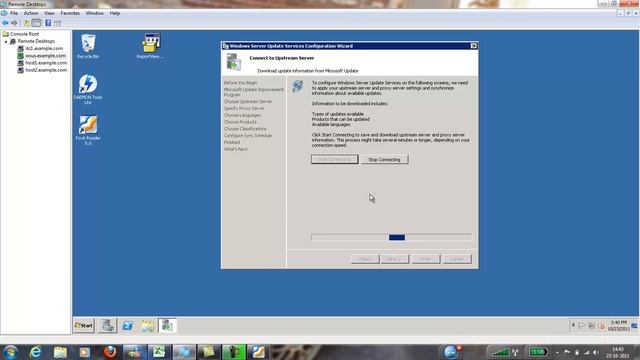Click the 'Choose Products' wizard step

[x=240, y=122]
